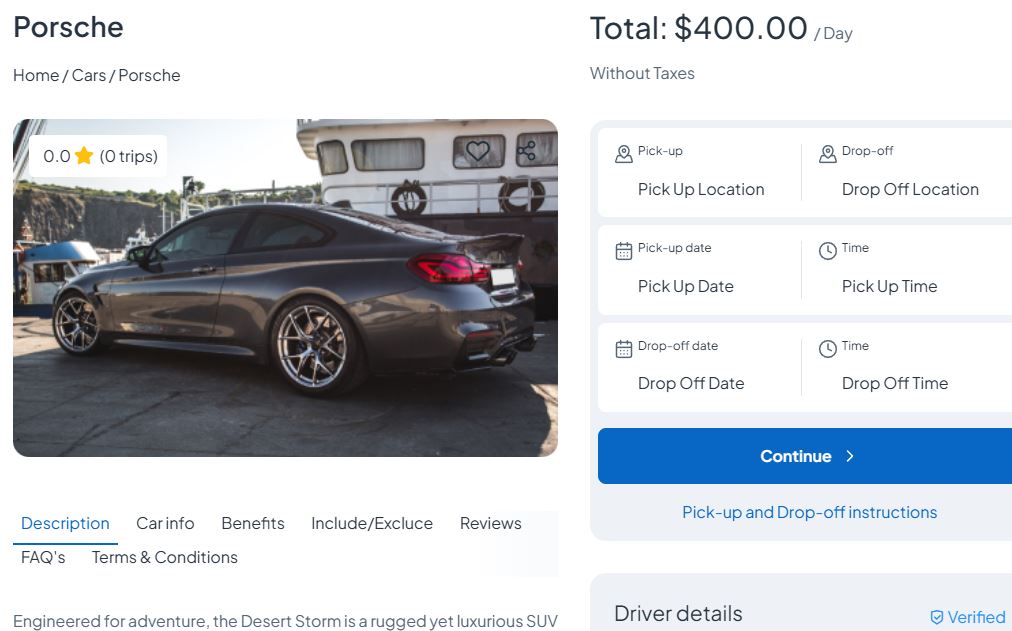Click the drop-off Time clock icon
1012x631 pixels.
pos(827,348)
